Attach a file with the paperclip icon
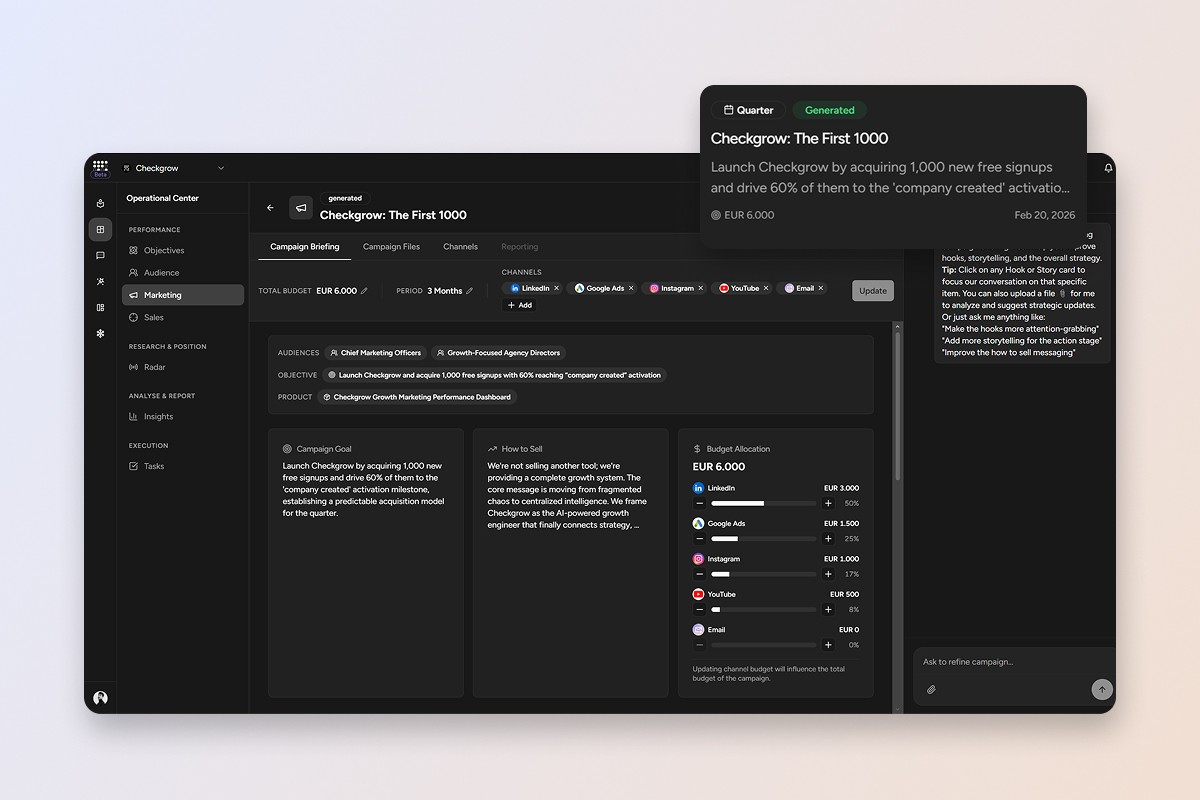The width and height of the screenshot is (1200, 800). pyautogui.click(x=931, y=689)
